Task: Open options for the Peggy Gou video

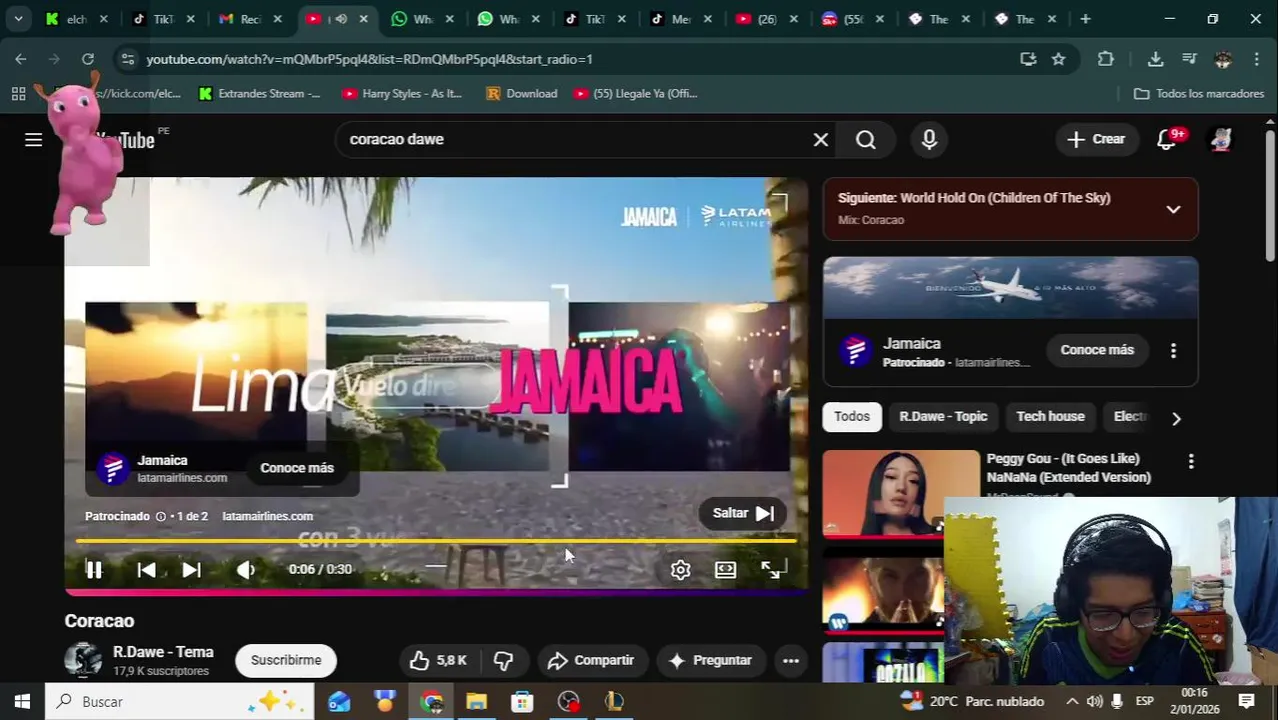Action: pyautogui.click(x=1190, y=461)
